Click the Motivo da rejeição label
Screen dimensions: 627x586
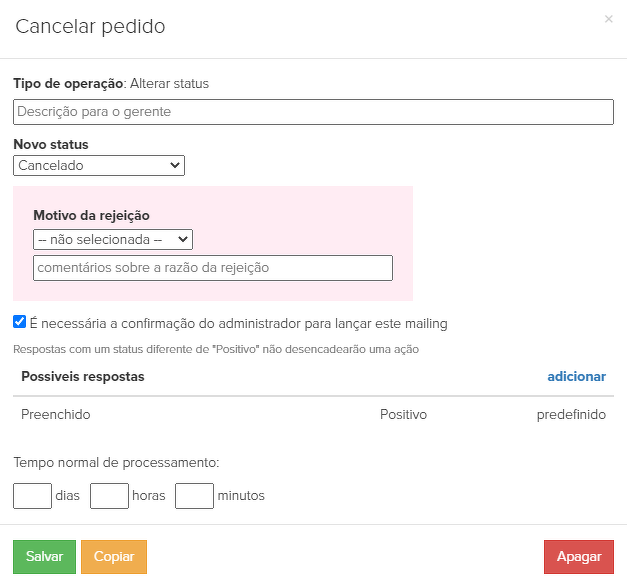click(92, 215)
